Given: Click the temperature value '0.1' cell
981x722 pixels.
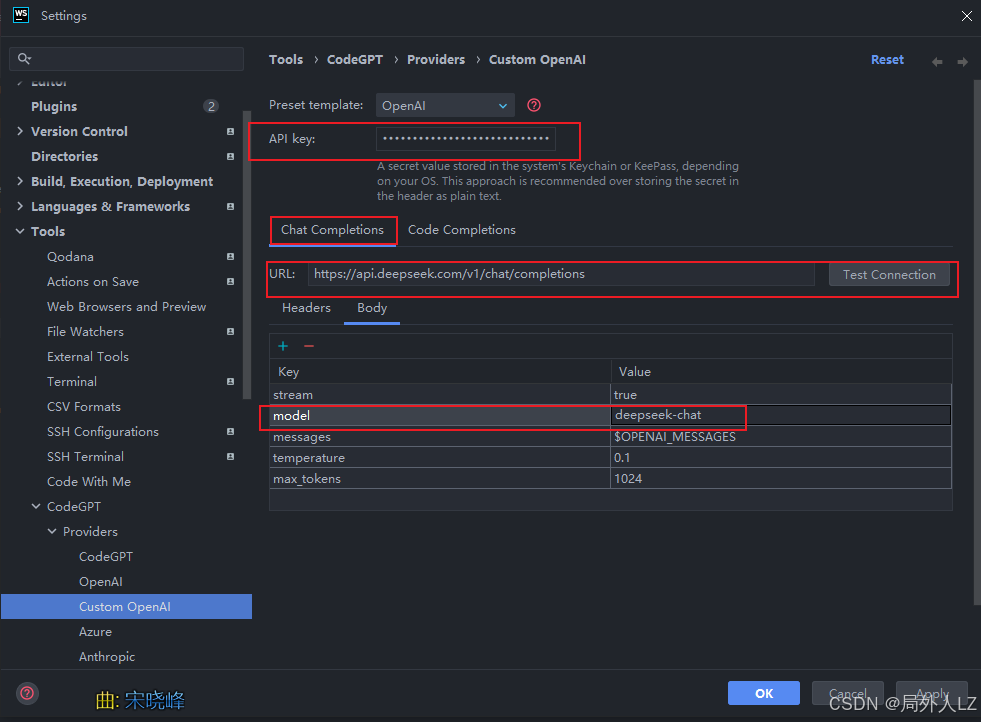Looking at the screenshot, I should pos(780,457).
